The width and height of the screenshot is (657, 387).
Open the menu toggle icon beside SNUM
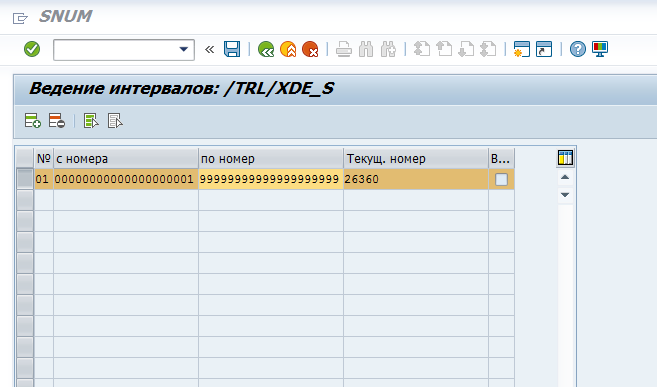(x=20, y=18)
